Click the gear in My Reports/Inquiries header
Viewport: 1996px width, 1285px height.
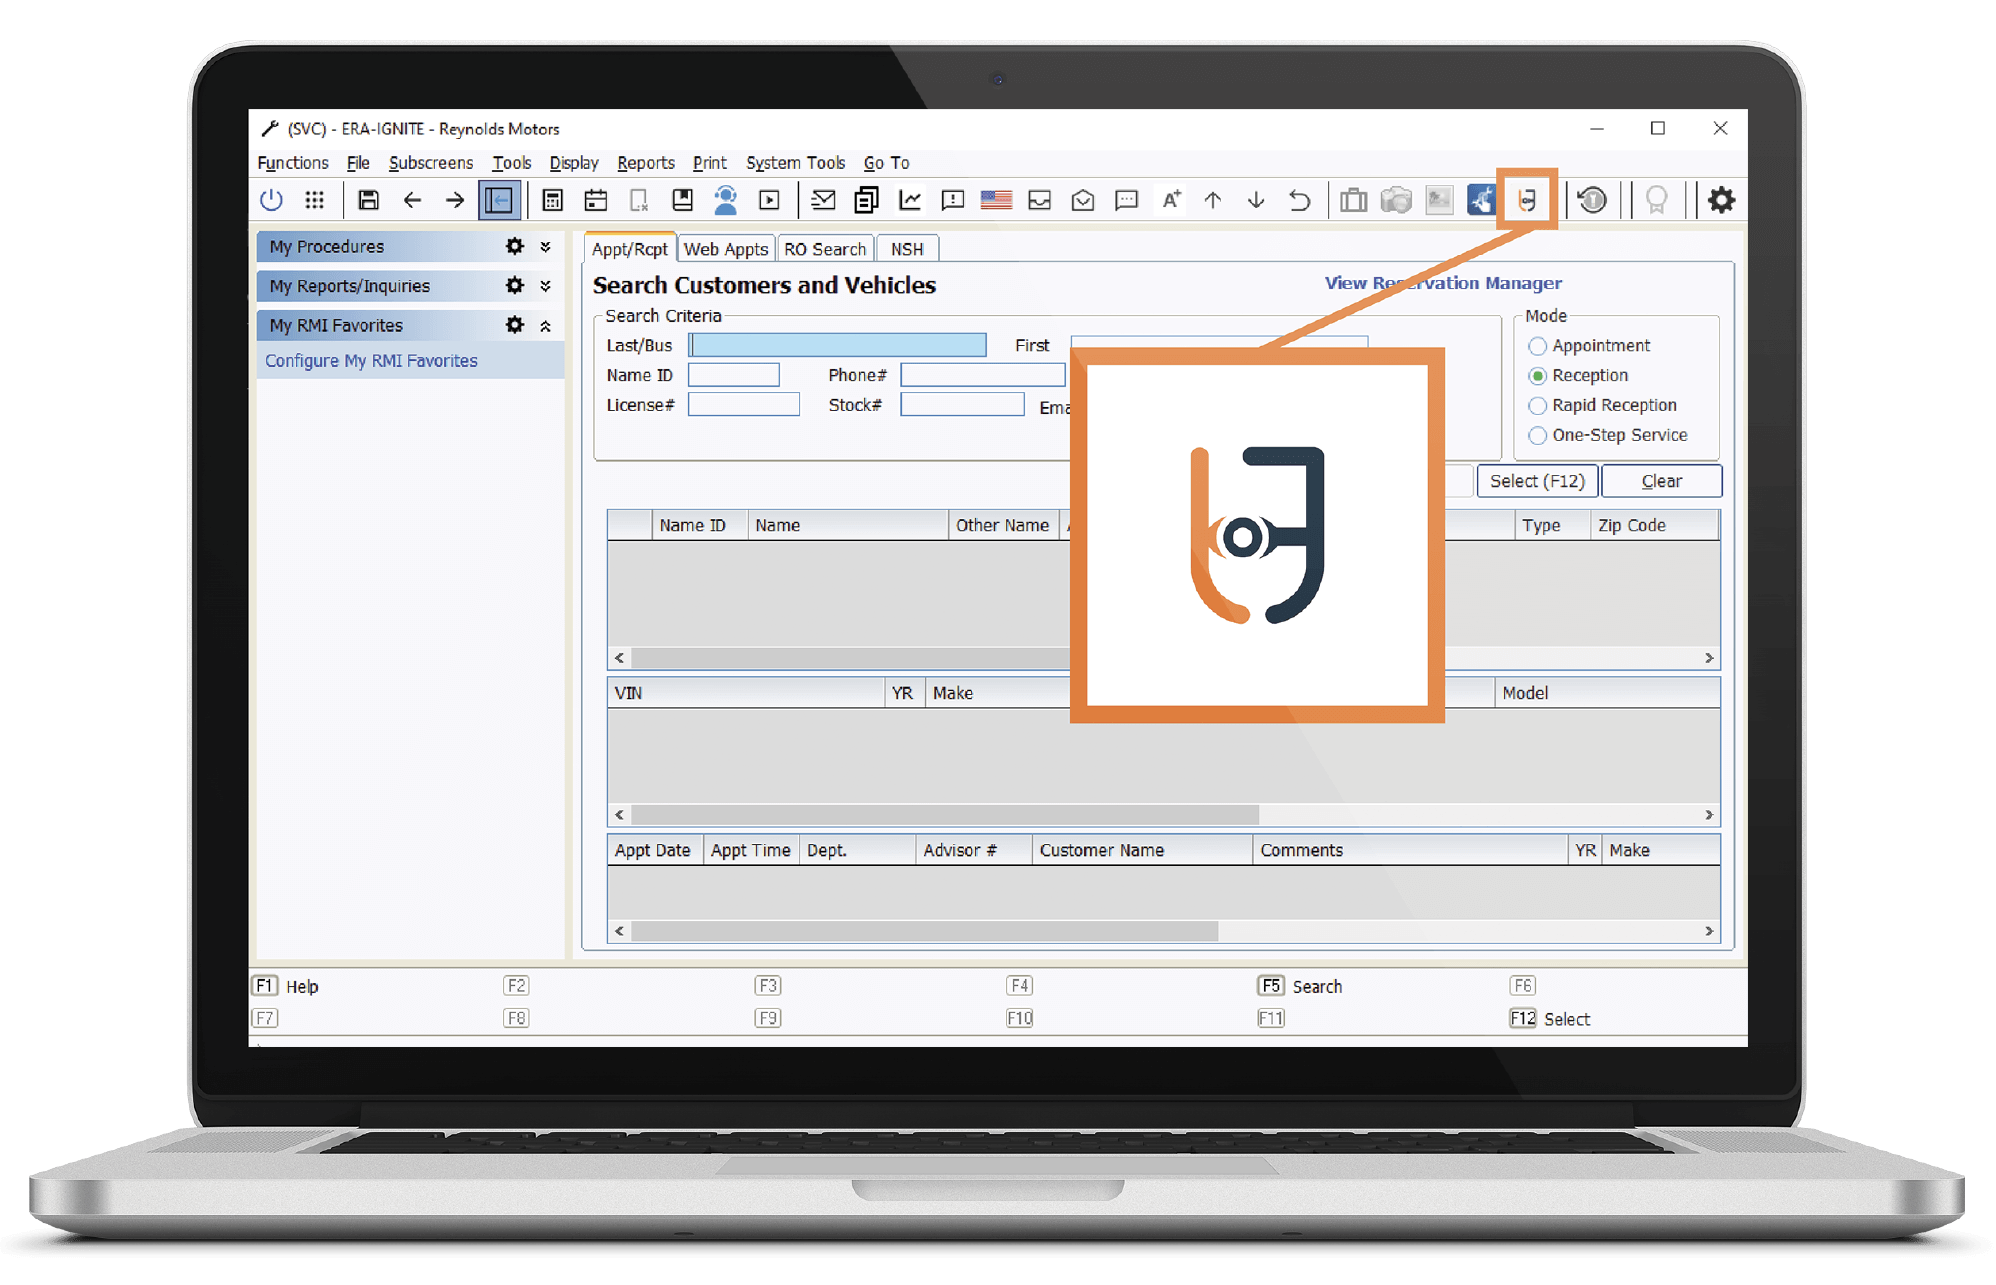tap(514, 285)
